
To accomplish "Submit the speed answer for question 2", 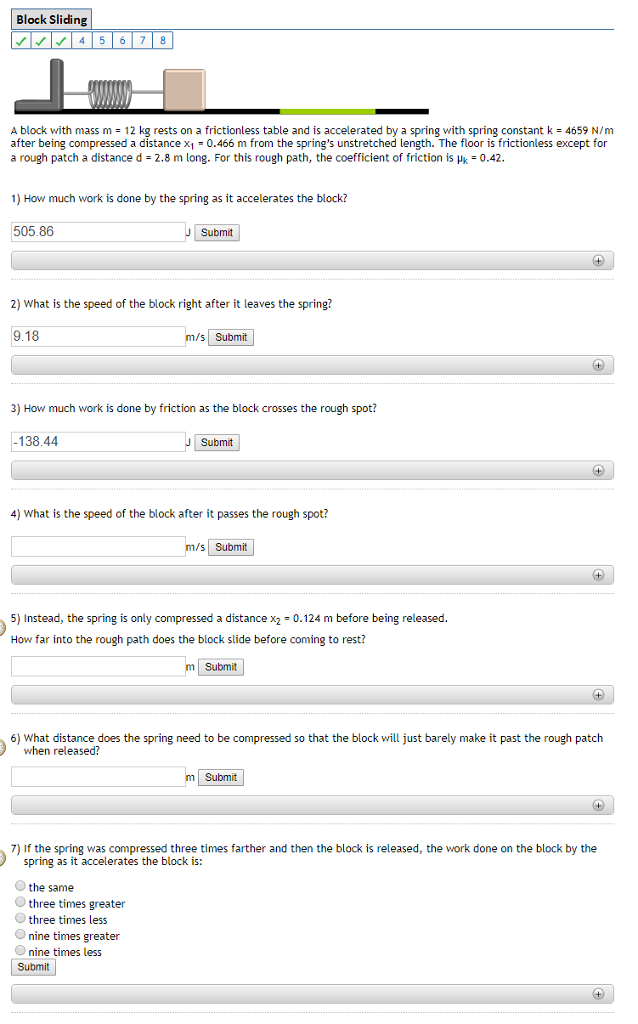I will click(230, 337).
